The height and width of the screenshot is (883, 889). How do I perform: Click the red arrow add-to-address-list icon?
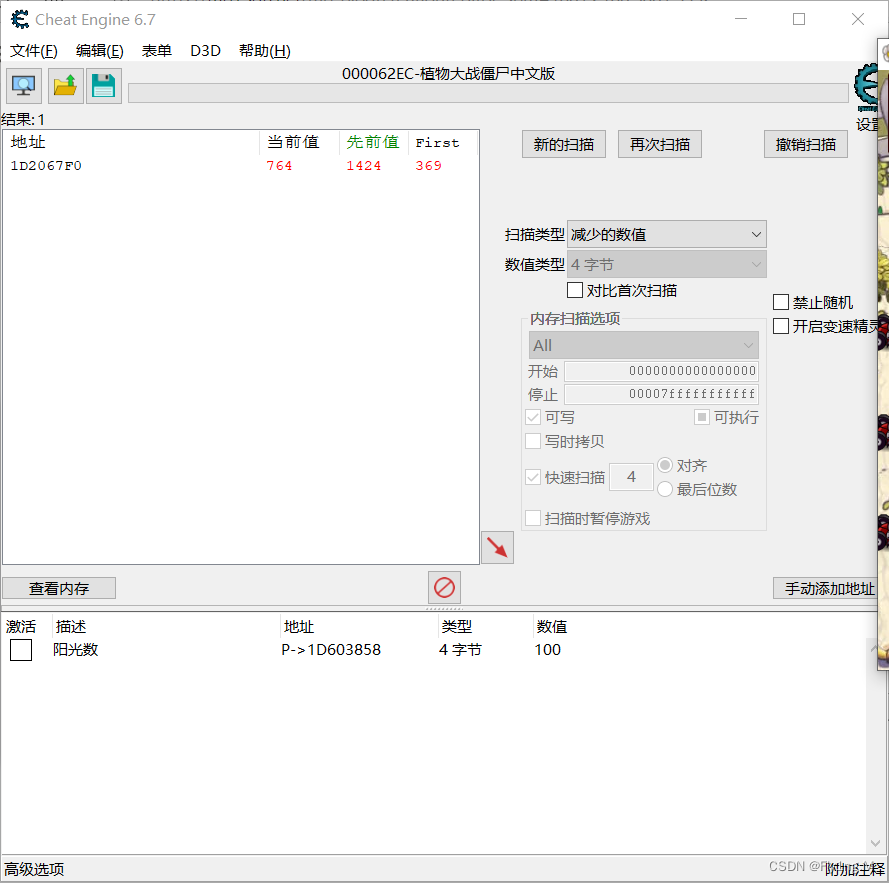point(497,548)
